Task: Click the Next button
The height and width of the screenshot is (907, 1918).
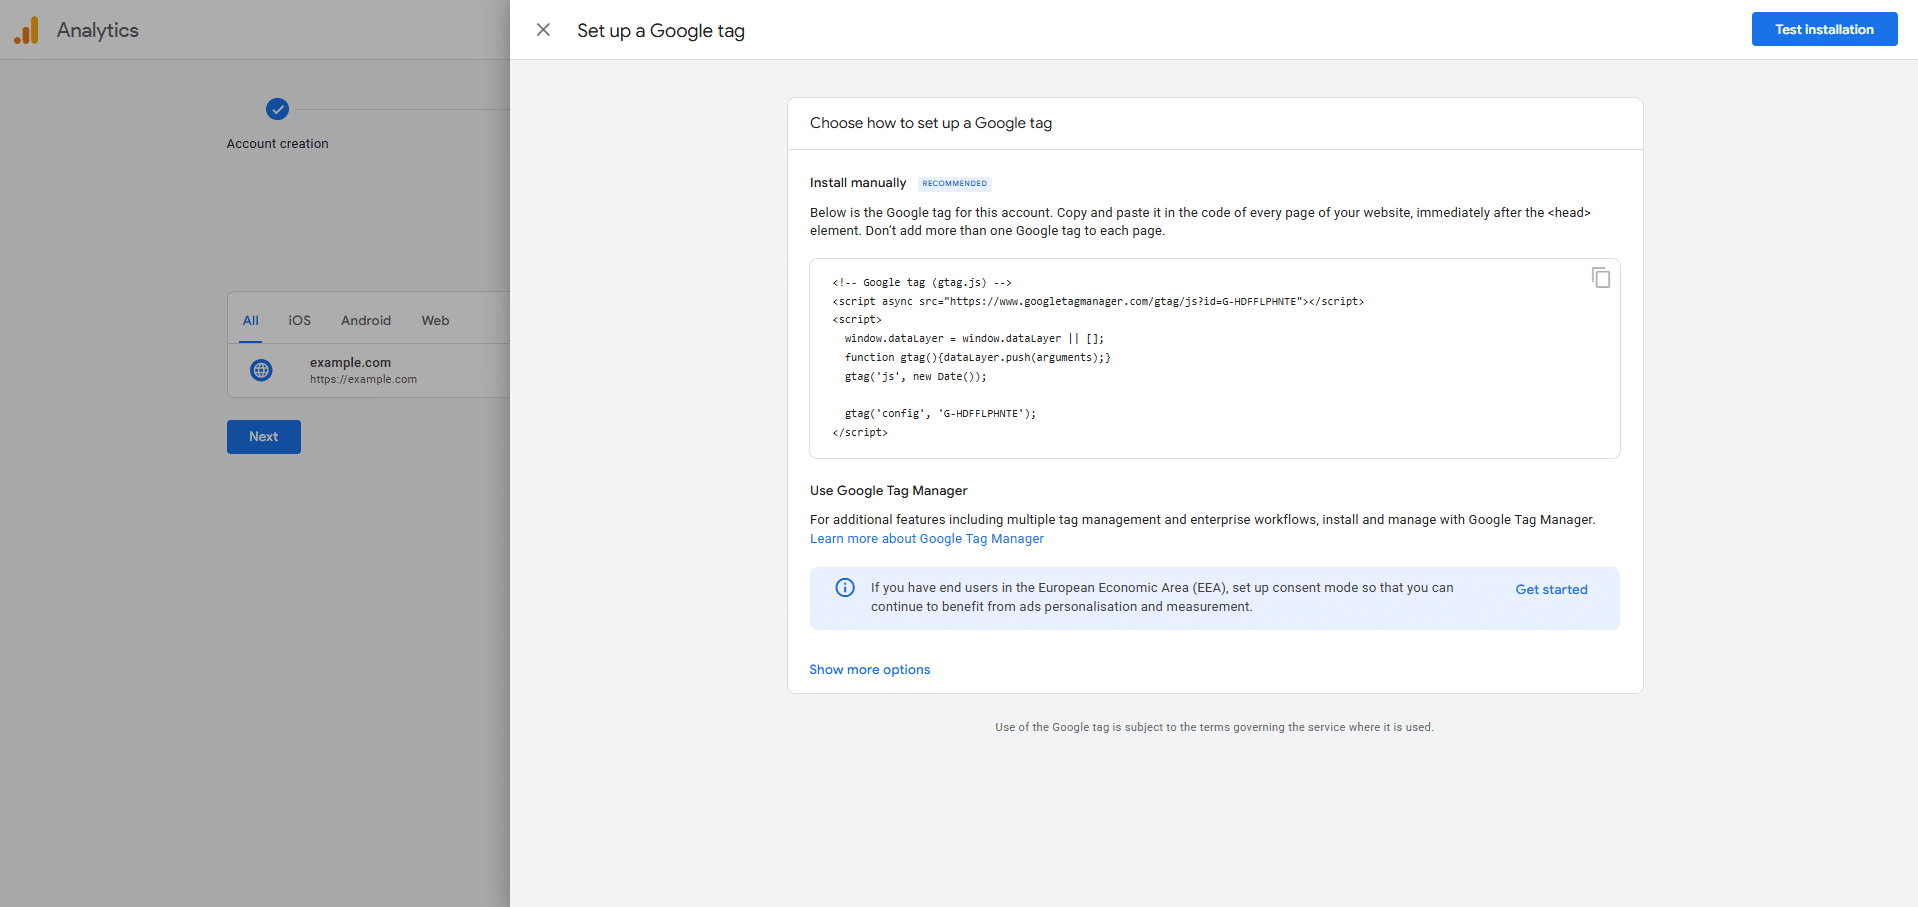Action: [x=263, y=436]
